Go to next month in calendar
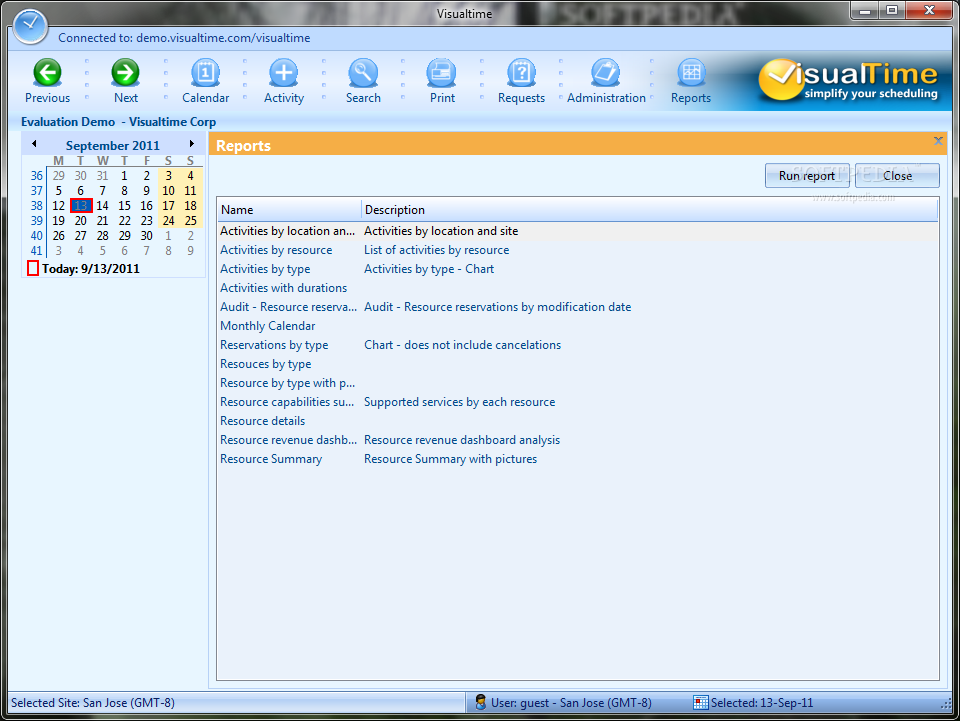This screenshot has width=960, height=721. tap(192, 144)
